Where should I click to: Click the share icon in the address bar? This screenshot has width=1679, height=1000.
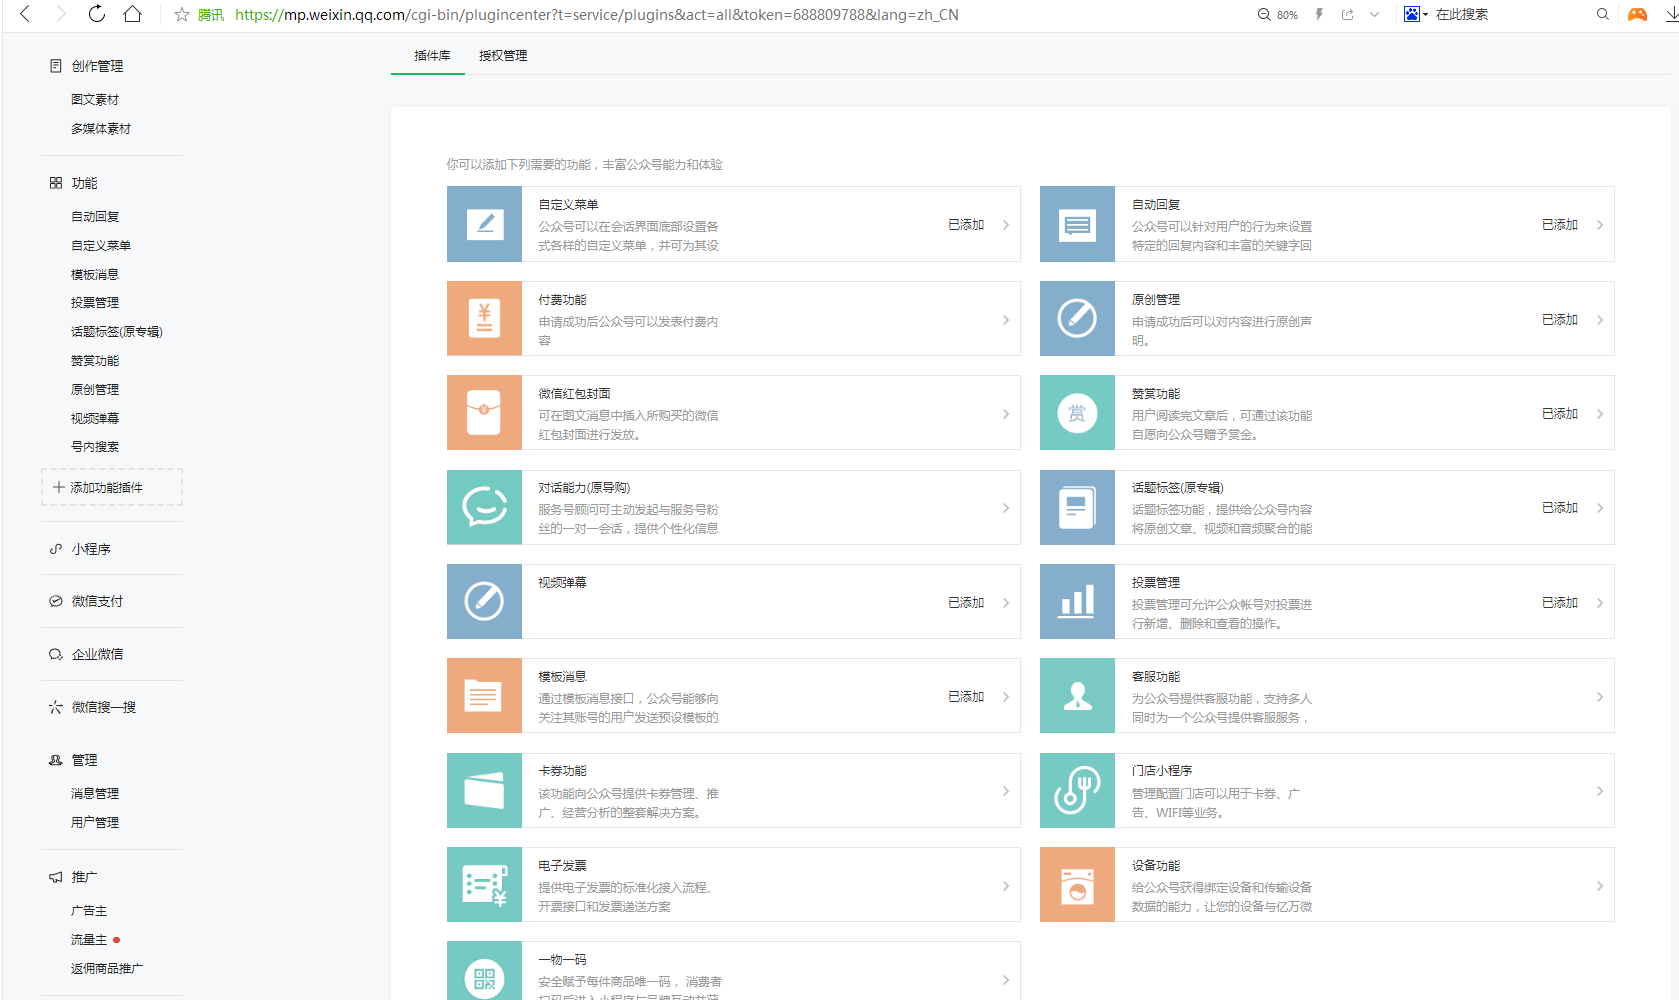pyautogui.click(x=1348, y=15)
